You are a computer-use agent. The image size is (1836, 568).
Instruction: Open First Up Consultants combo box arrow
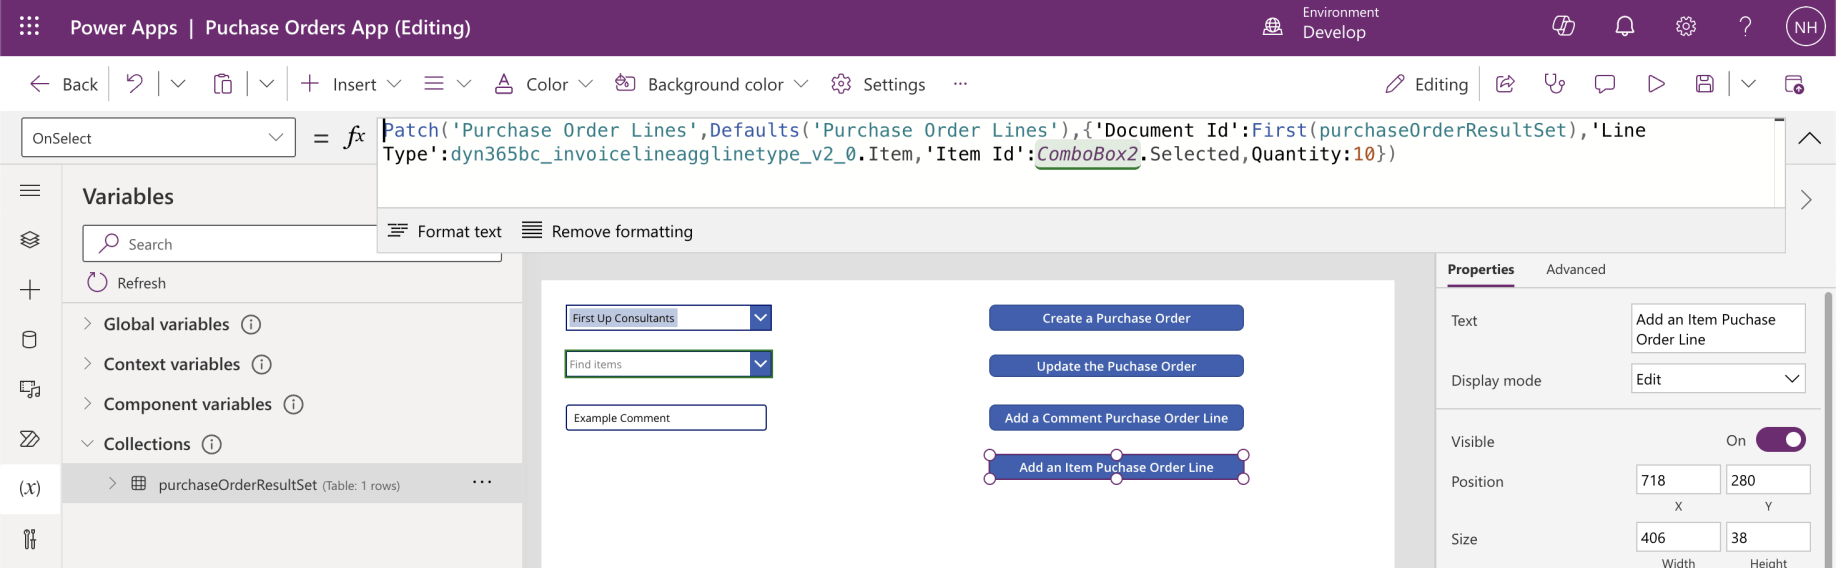pyautogui.click(x=761, y=318)
